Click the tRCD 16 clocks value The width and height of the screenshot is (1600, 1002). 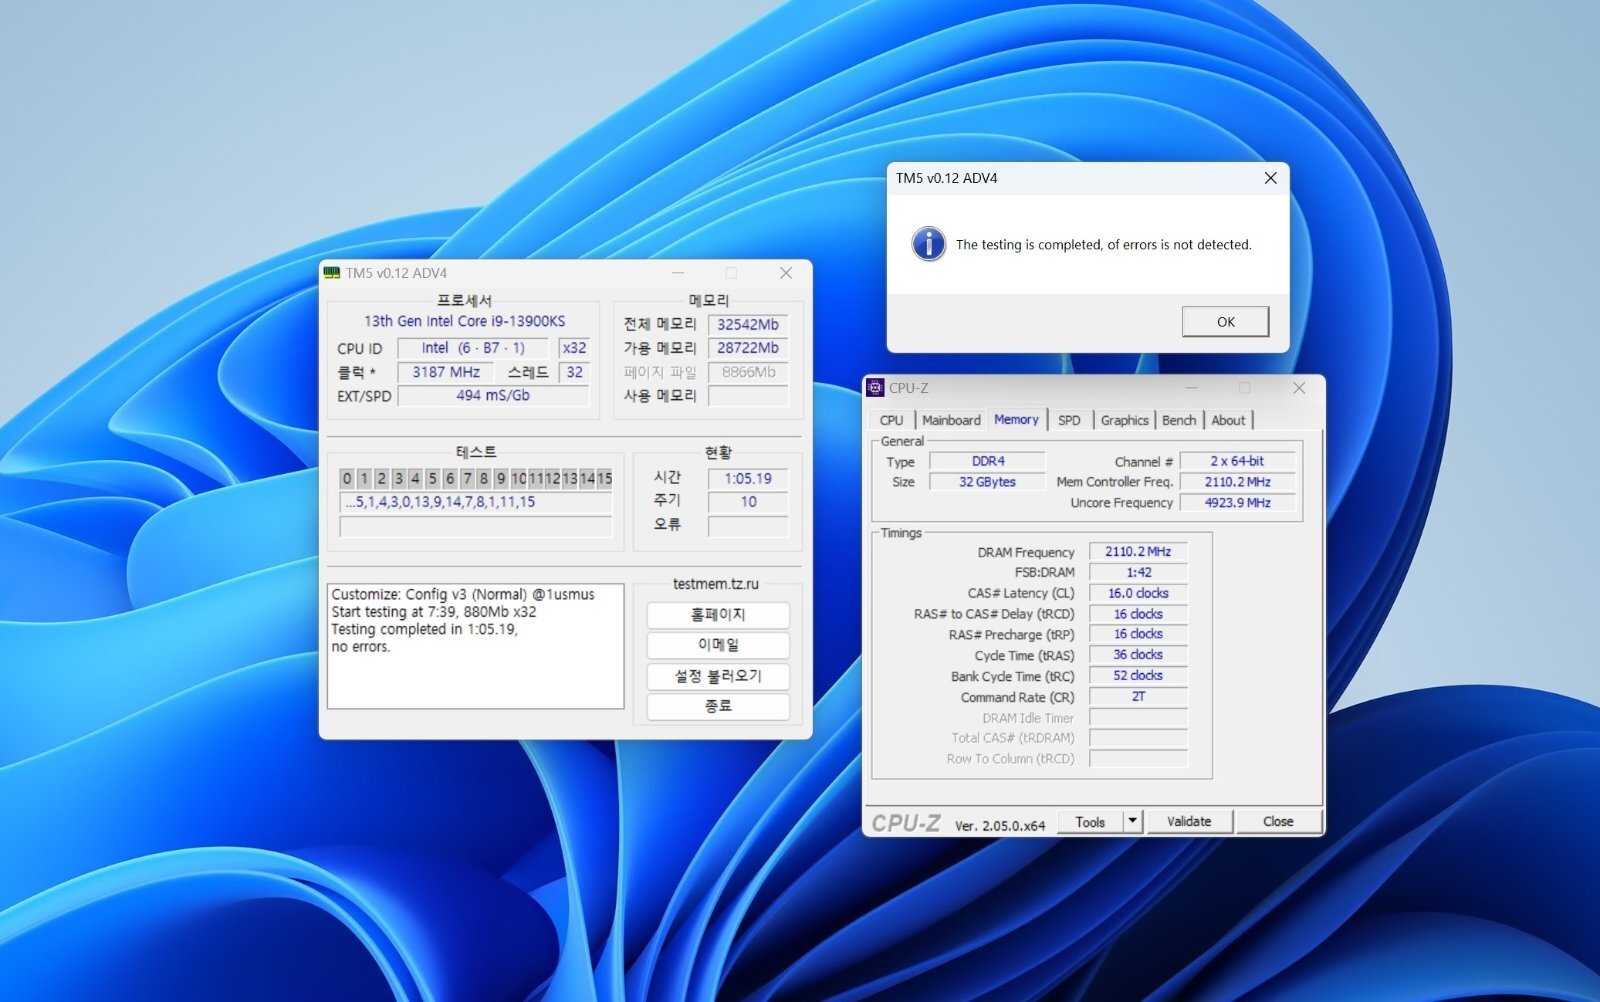pyautogui.click(x=1138, y=614)
